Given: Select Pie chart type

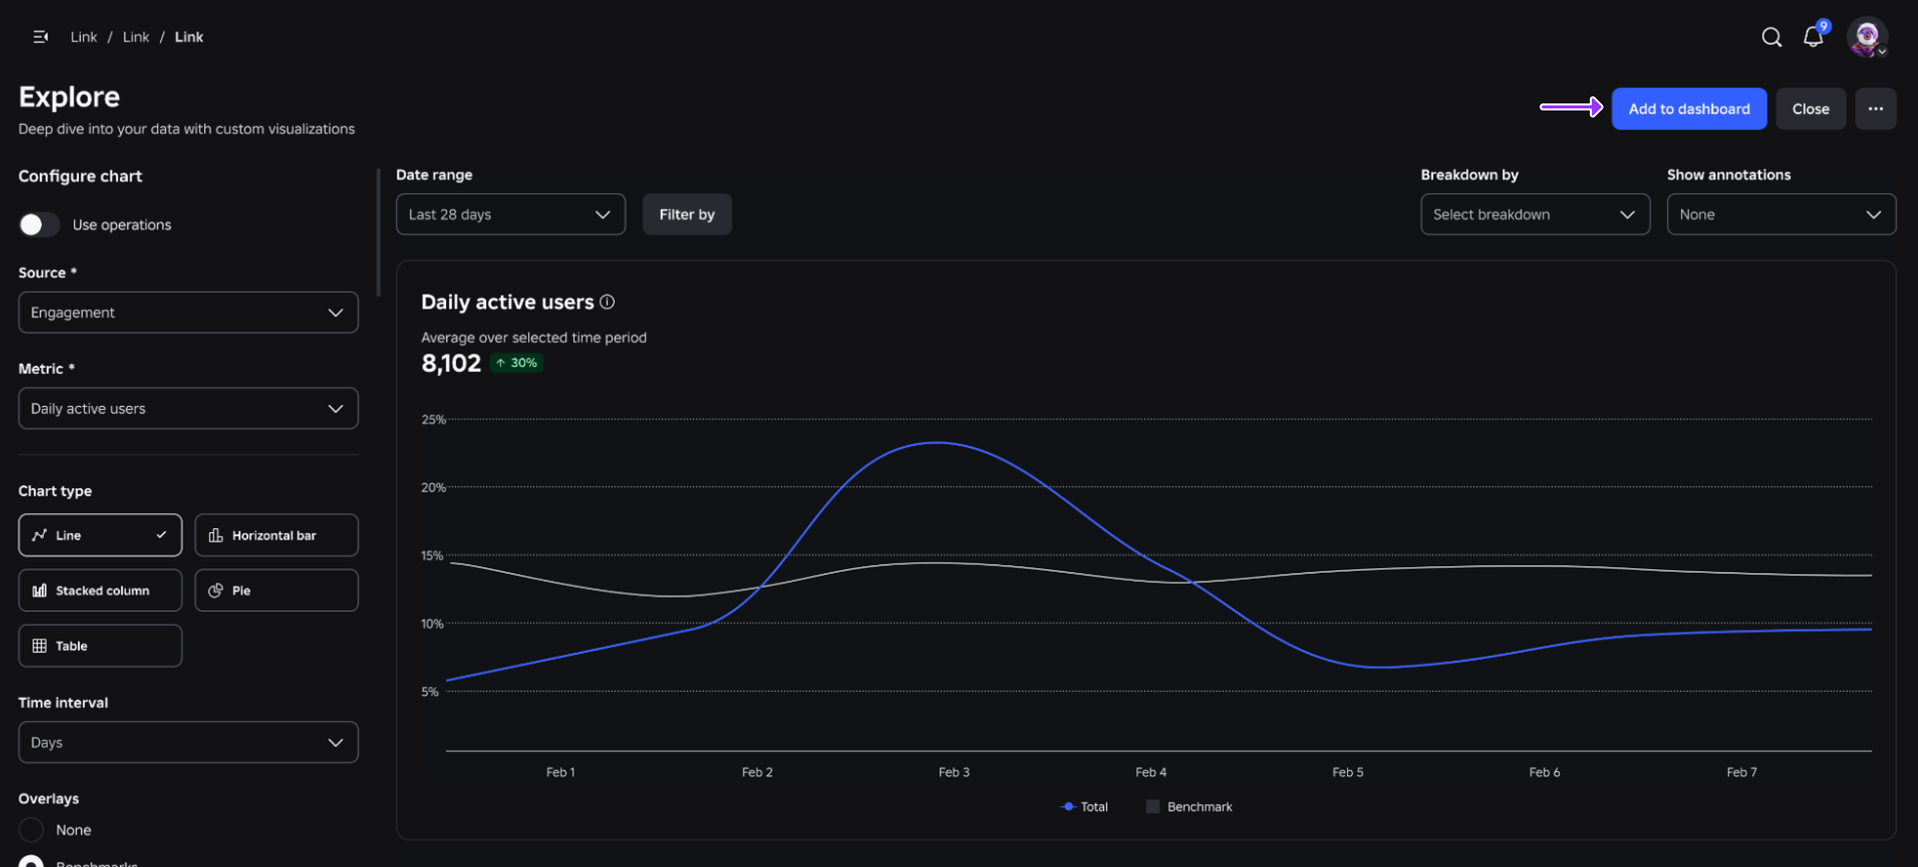Looking at the screenshot, I should click(x=276, y=590).
